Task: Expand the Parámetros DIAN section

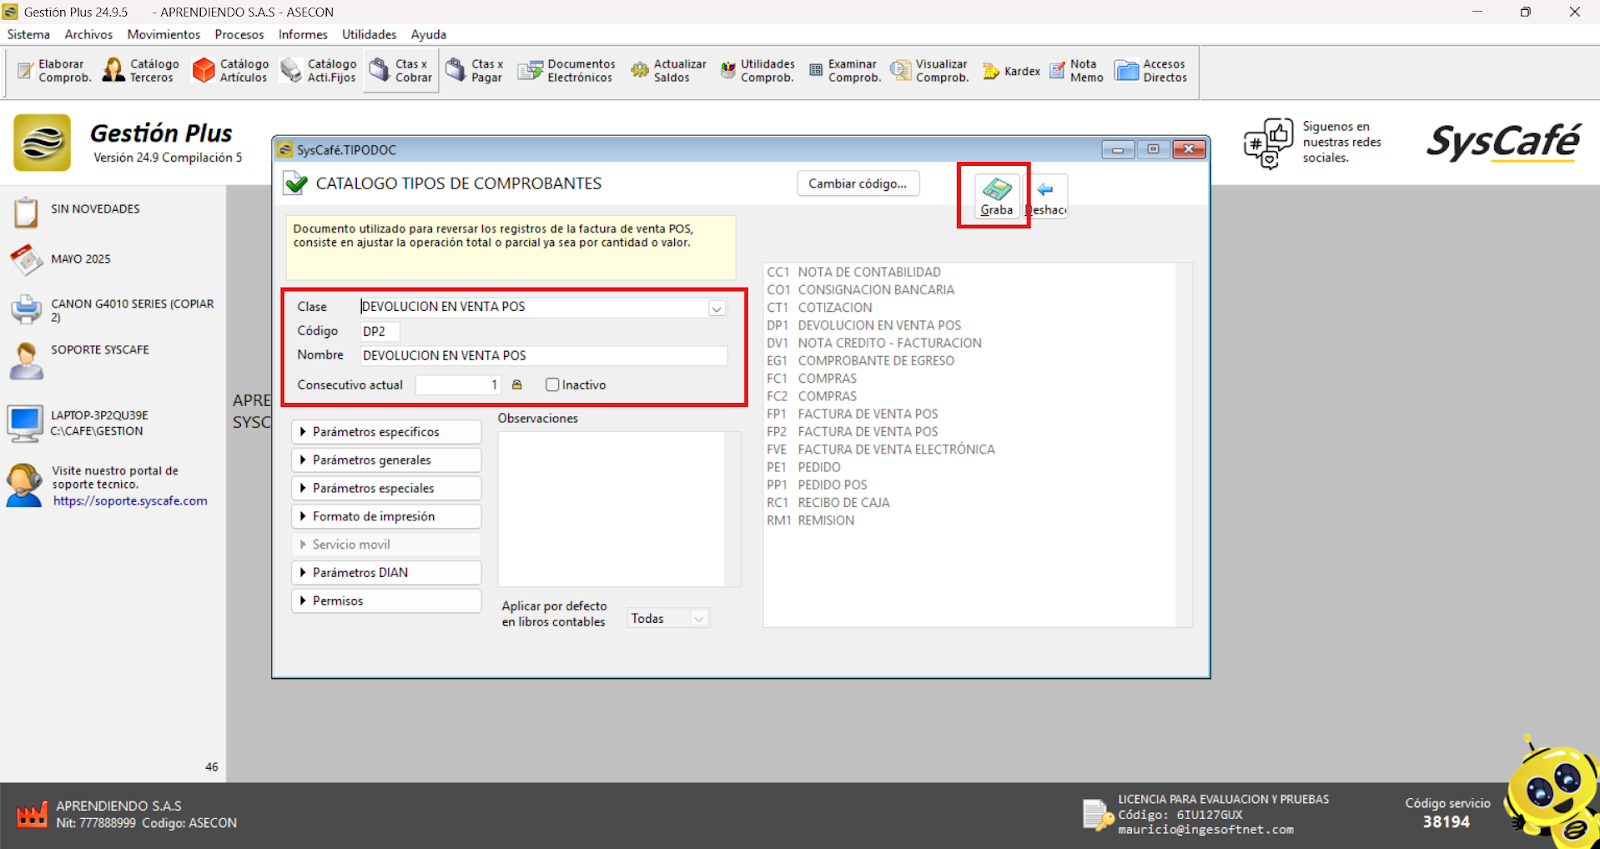Action: click(386, 573)
